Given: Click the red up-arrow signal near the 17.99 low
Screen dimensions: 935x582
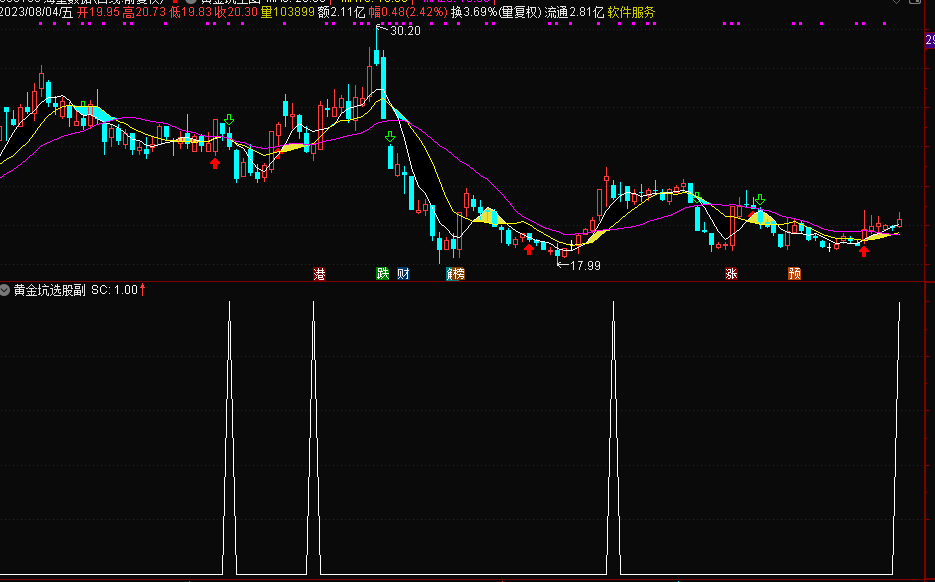Looking at the screenshot, I should pos(528,249).
